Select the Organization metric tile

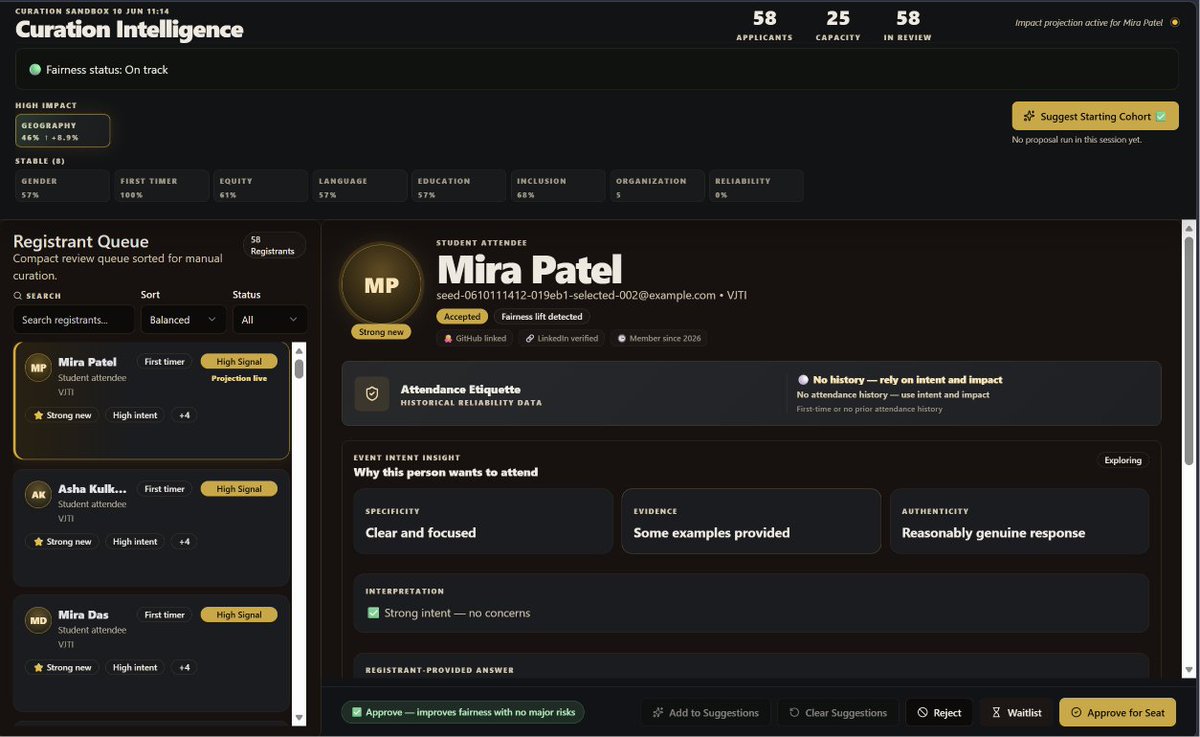point(657,187)
